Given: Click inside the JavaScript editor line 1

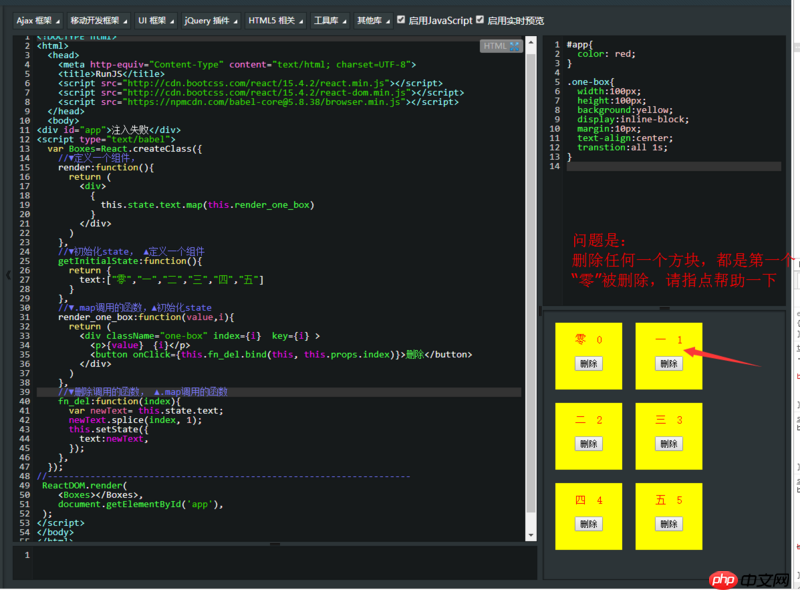Looking at the screenshot, I should coord(285,555).
